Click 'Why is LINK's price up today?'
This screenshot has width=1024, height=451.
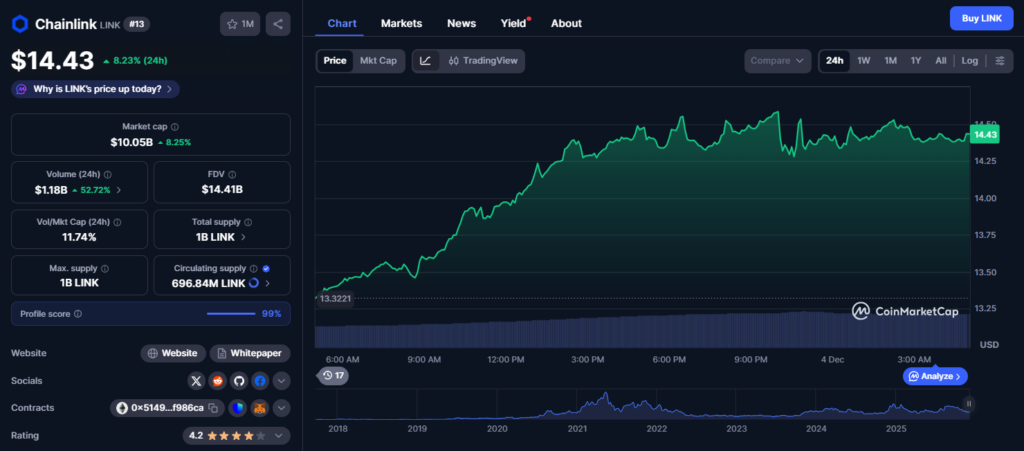coord(95,89)
